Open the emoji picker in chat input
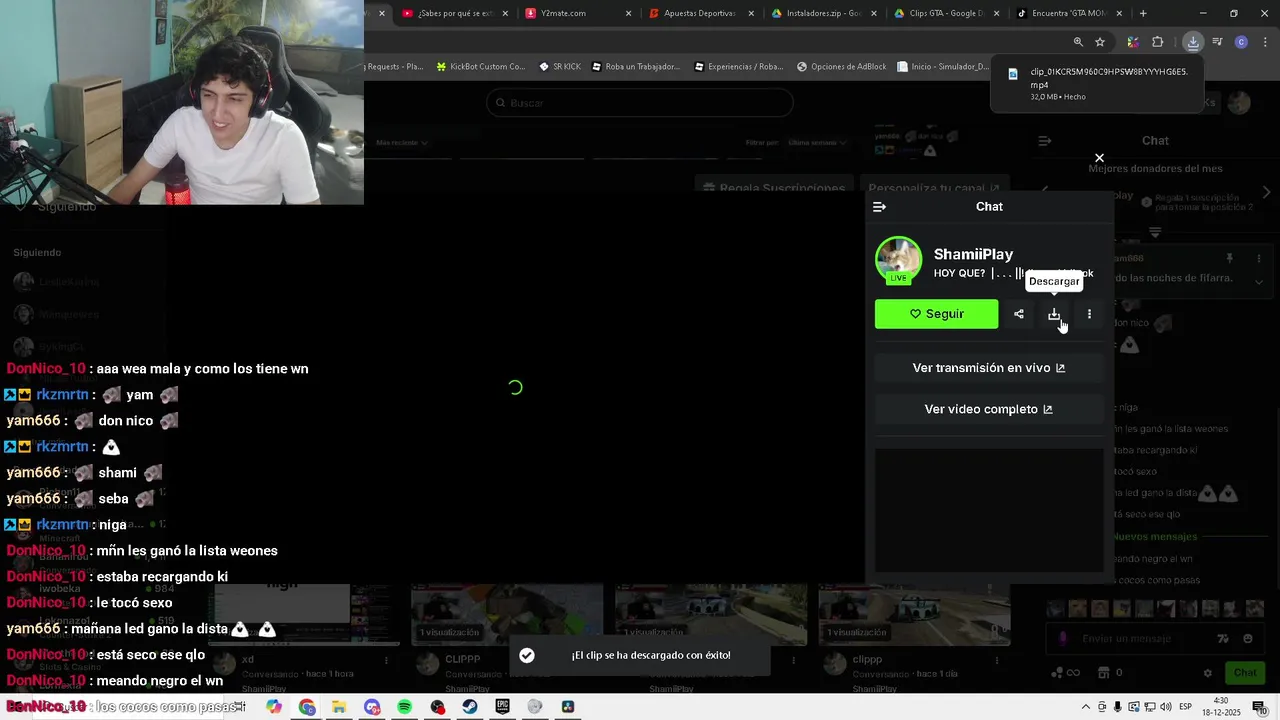The width and height of the screenshot is (1280, 720). (x=1248, y=638)
